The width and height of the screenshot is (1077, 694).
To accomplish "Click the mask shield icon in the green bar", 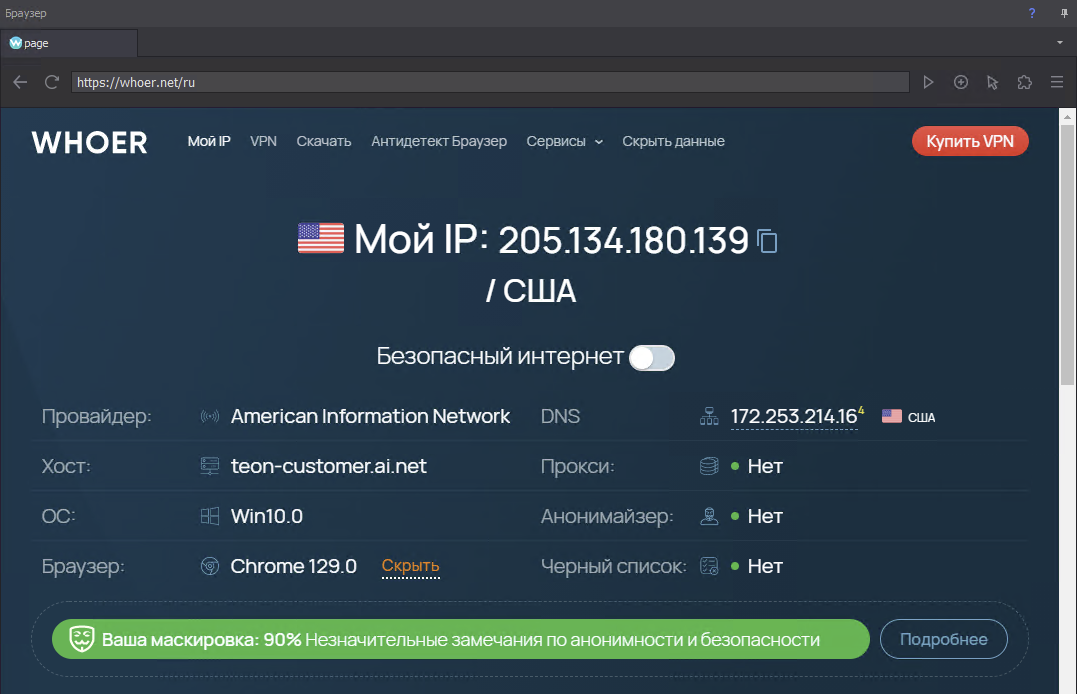I will [82, 639].
